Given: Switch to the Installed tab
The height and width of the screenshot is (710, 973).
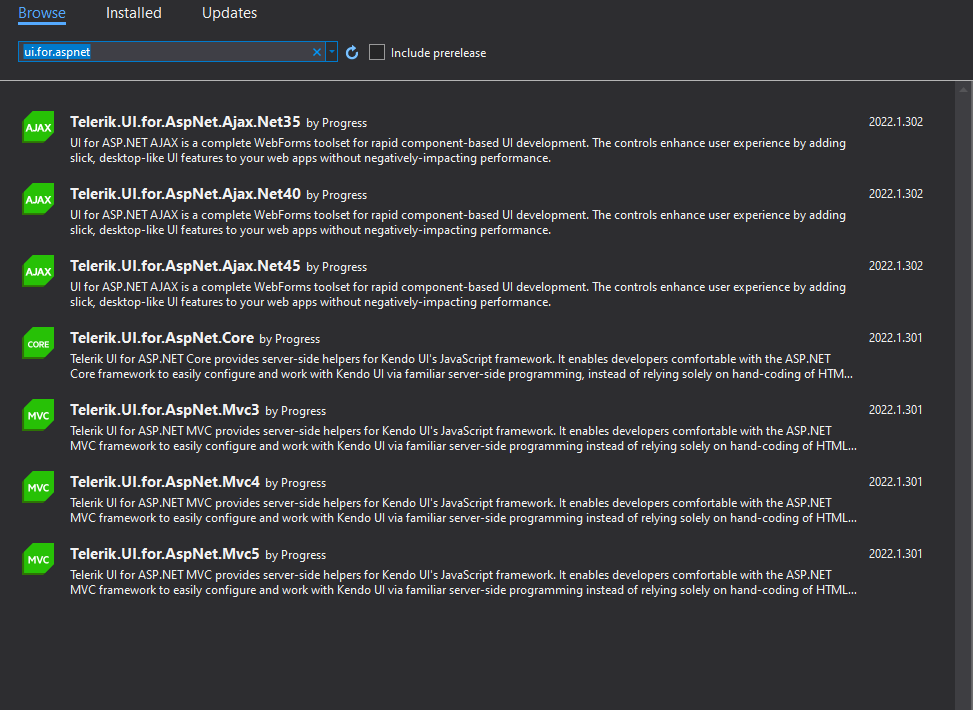Looking at the screenshot, I should click(133, 13).
